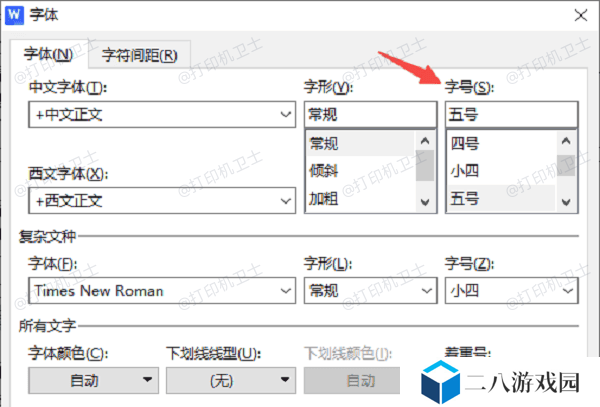Select 小四 in the 字号 list

click(501, 171)
